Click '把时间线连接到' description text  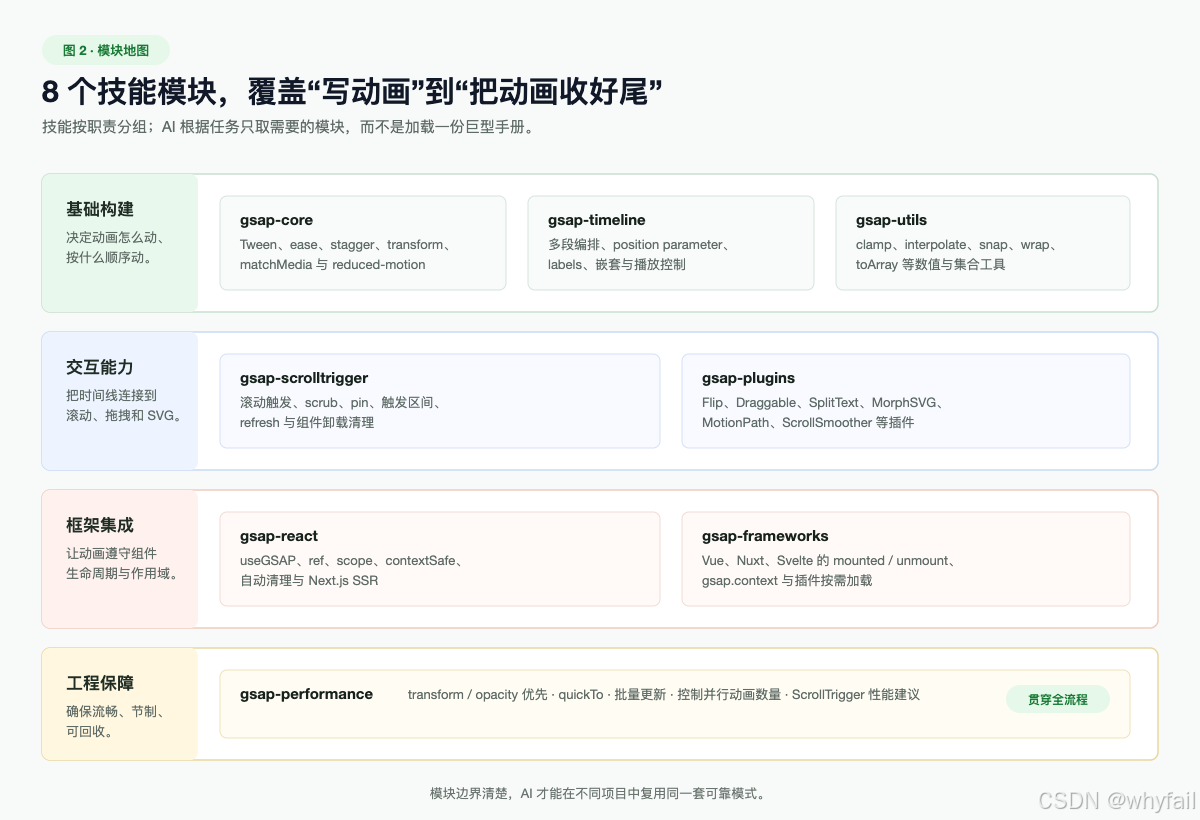(112, 395)
